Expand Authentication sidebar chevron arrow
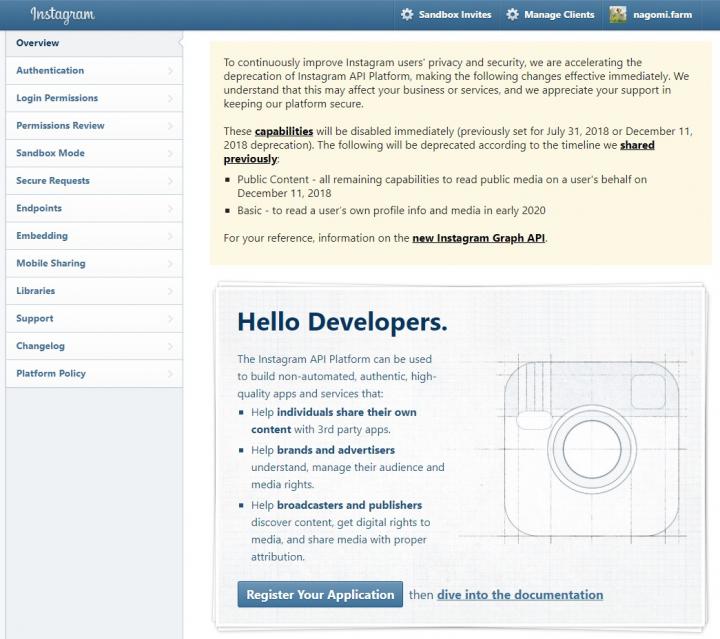The width and height of the screenshot is (720, 639). 171,71
